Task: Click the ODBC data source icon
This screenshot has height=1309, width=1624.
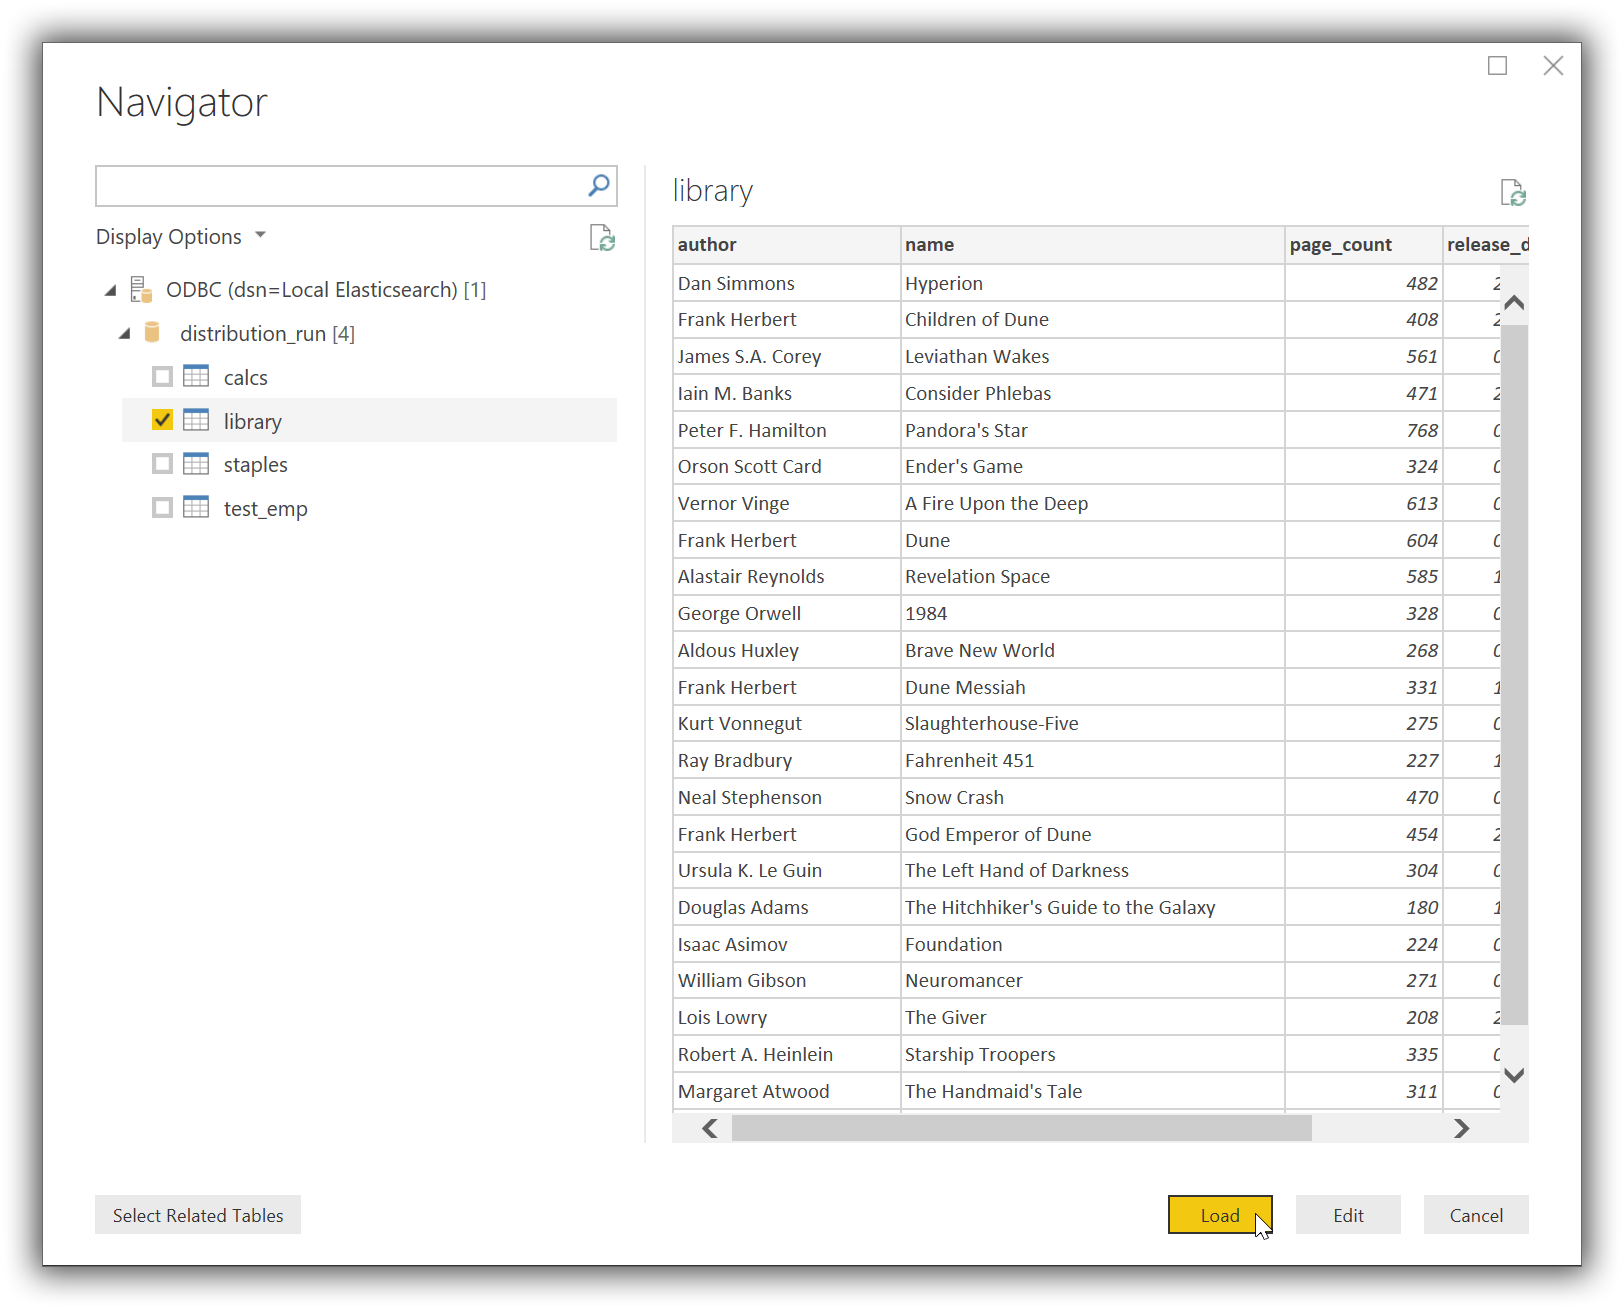Action: (141, 289)
